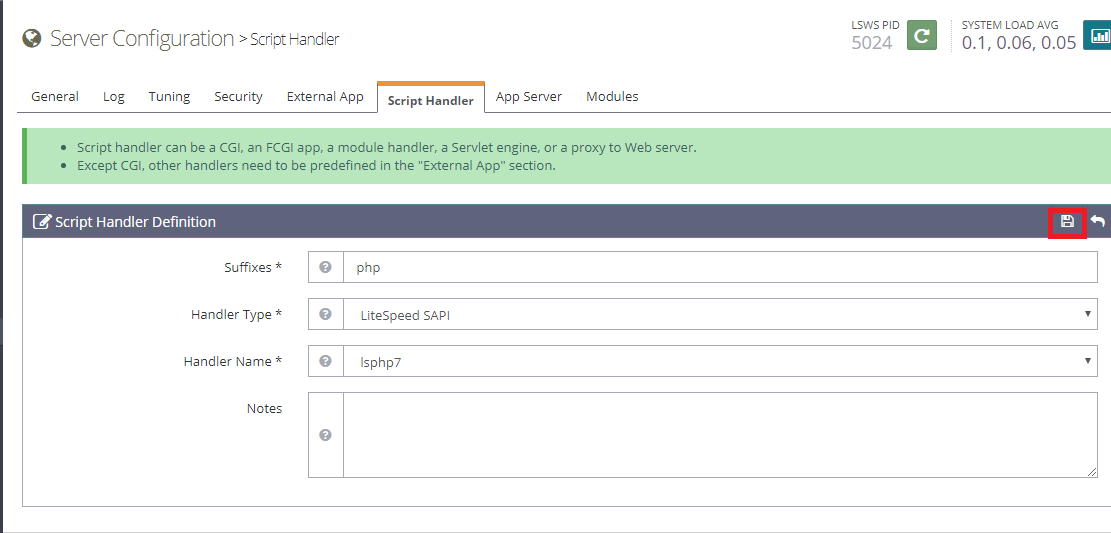Open the Tuning tab
This screenshot has height=533, width=1111.
[x=169, y=96]
